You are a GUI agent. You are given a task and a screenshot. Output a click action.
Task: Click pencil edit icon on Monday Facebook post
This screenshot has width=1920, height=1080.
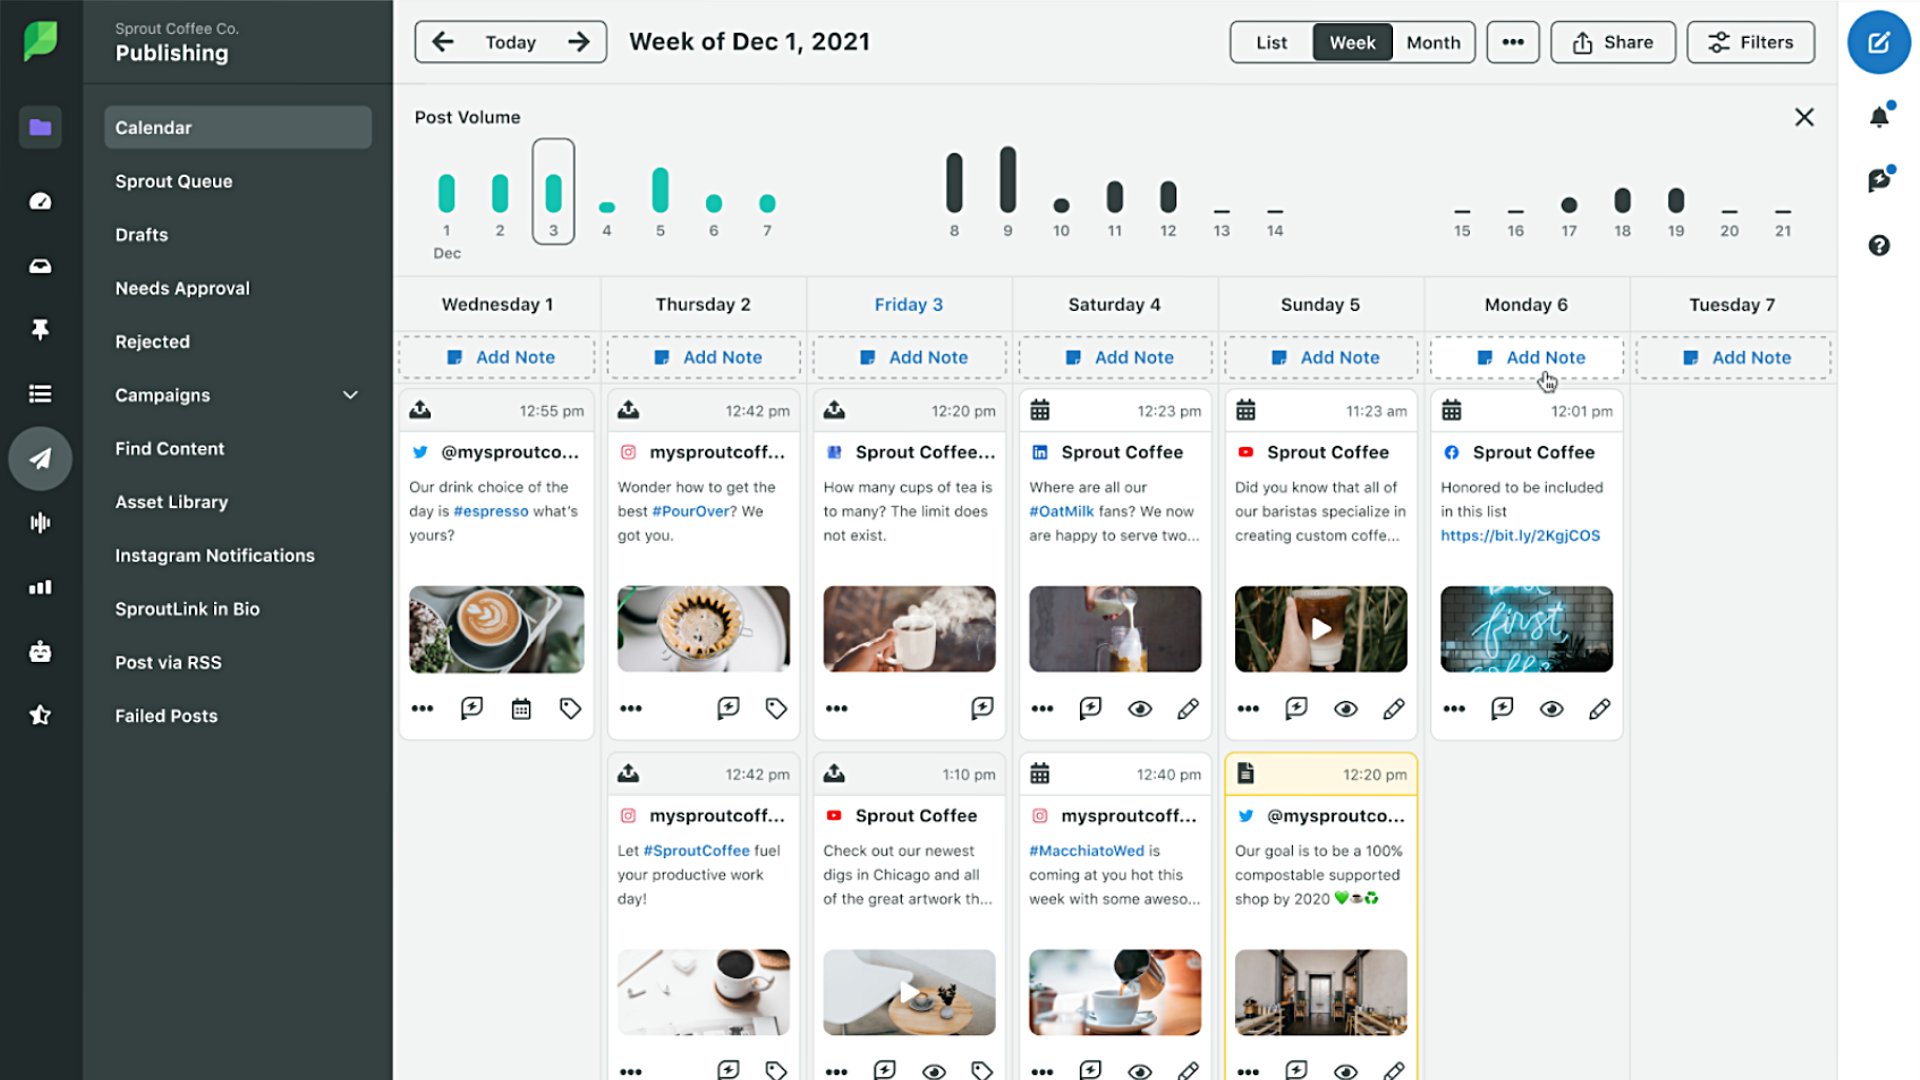click(x=1600, y=709)
